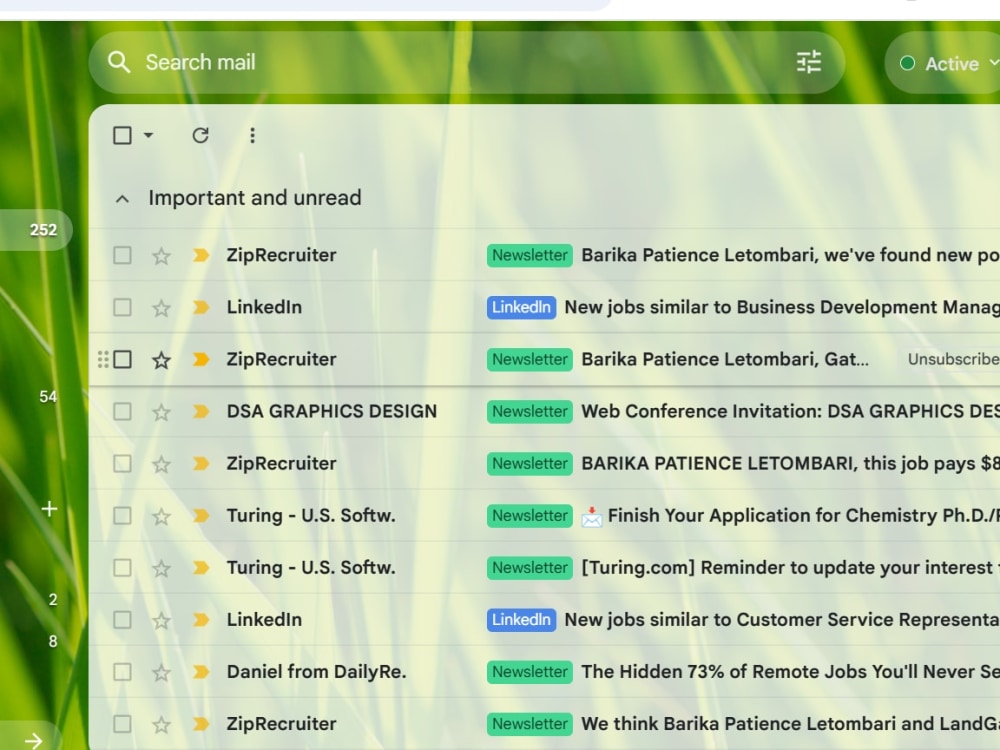Click the 54 count in the sidebar

(48, 397)
